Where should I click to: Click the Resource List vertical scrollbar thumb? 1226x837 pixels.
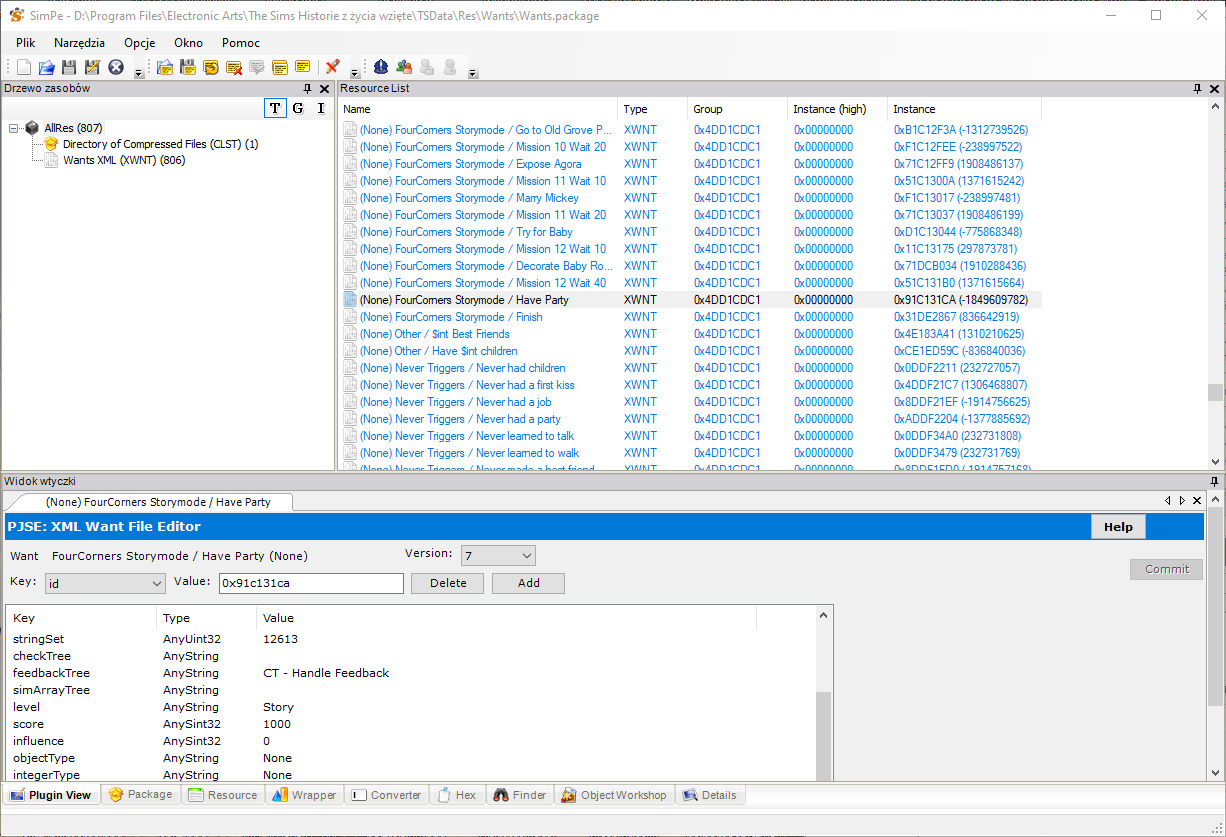[x=1215, y=392]
